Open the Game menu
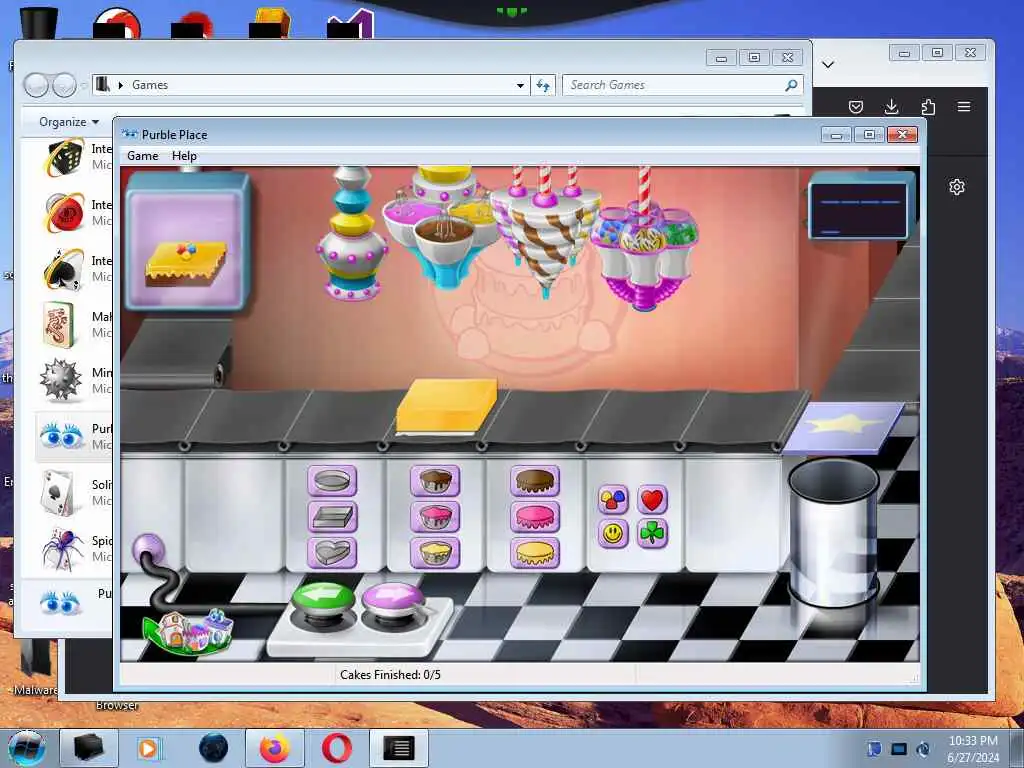 [x=142, y=155]
